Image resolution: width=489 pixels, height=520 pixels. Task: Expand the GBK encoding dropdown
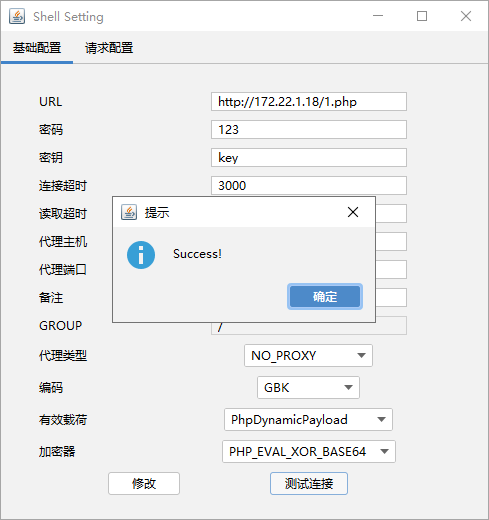308,387
